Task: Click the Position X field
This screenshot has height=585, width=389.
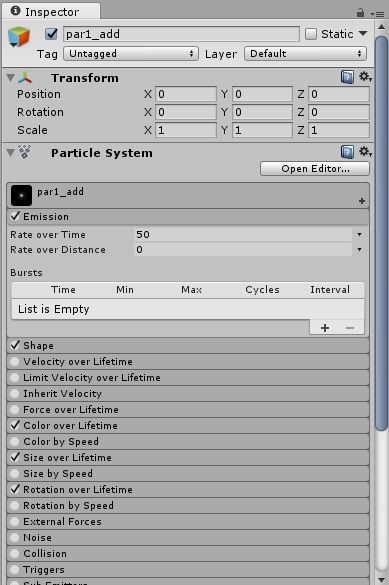Action: pos(186,94)
